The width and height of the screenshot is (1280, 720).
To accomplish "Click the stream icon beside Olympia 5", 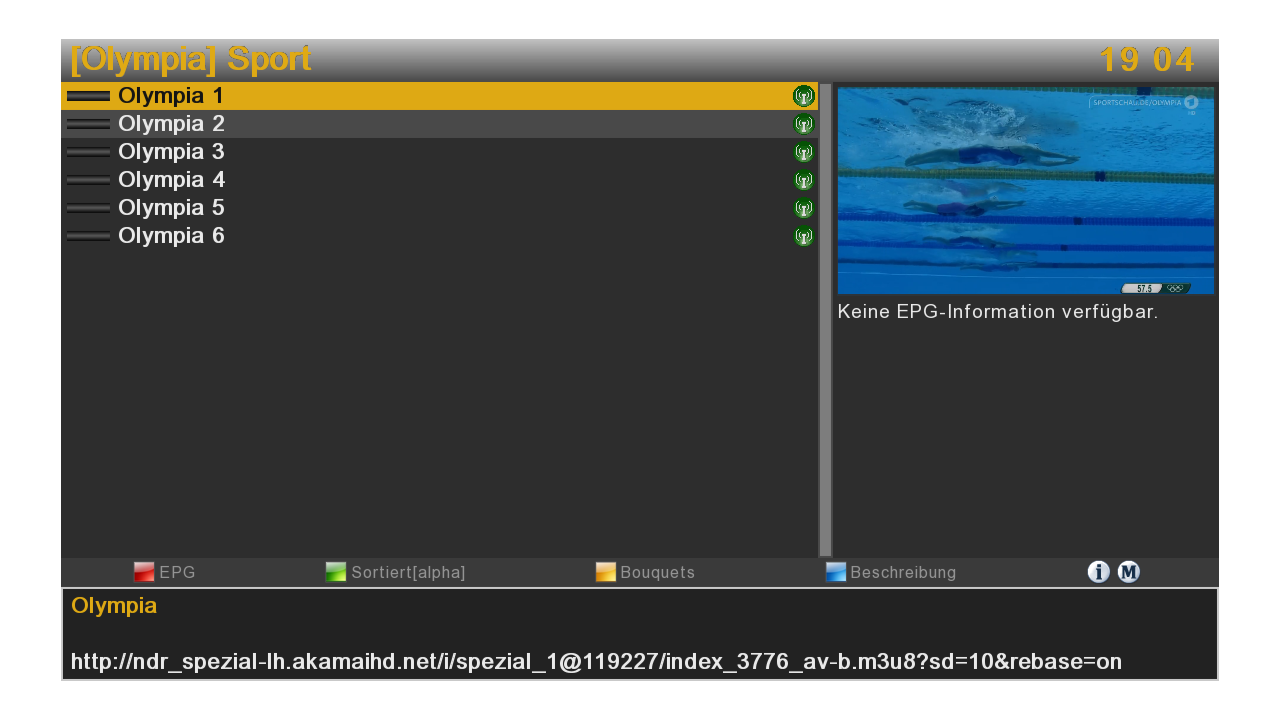I will [x=803, y=208].
